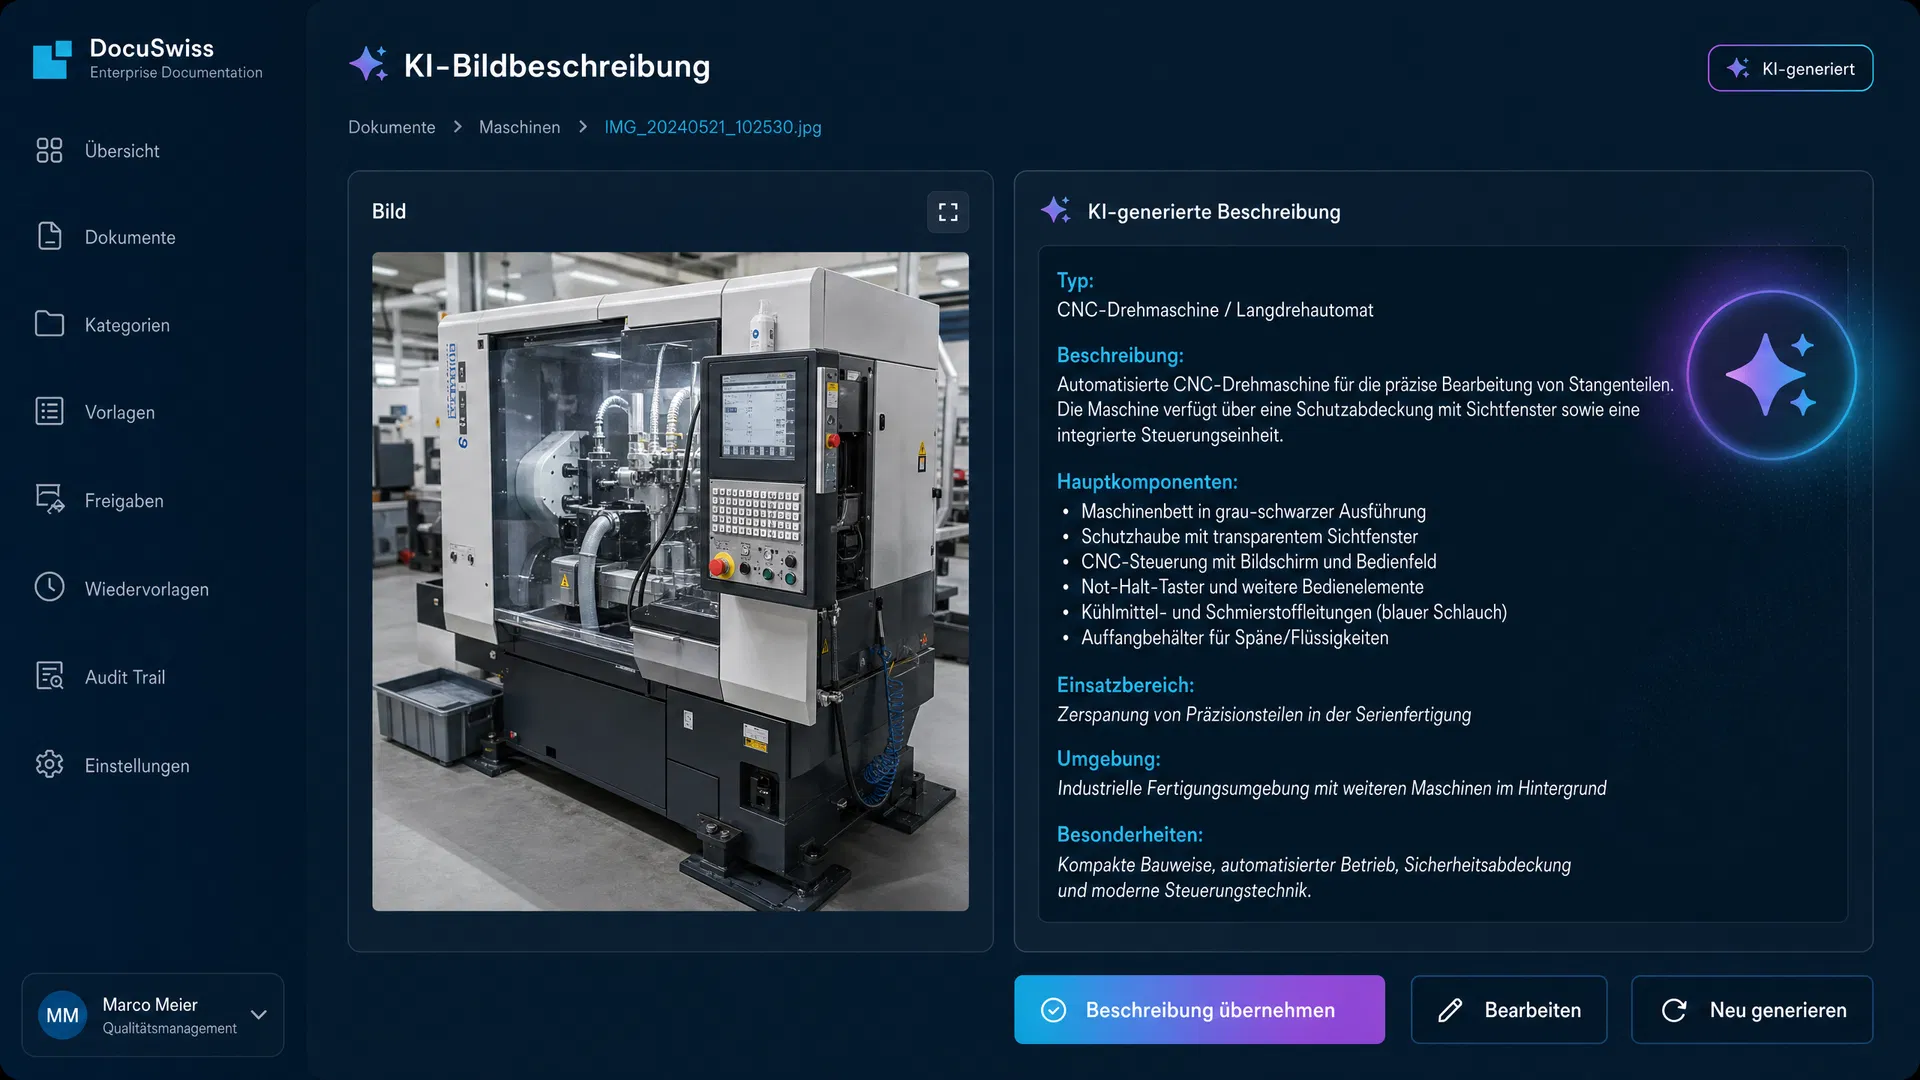This screenshot has width=1920, height=1080.
Task: Click the Einsatzbereich heading
Action: click(x=1126, y=686)
